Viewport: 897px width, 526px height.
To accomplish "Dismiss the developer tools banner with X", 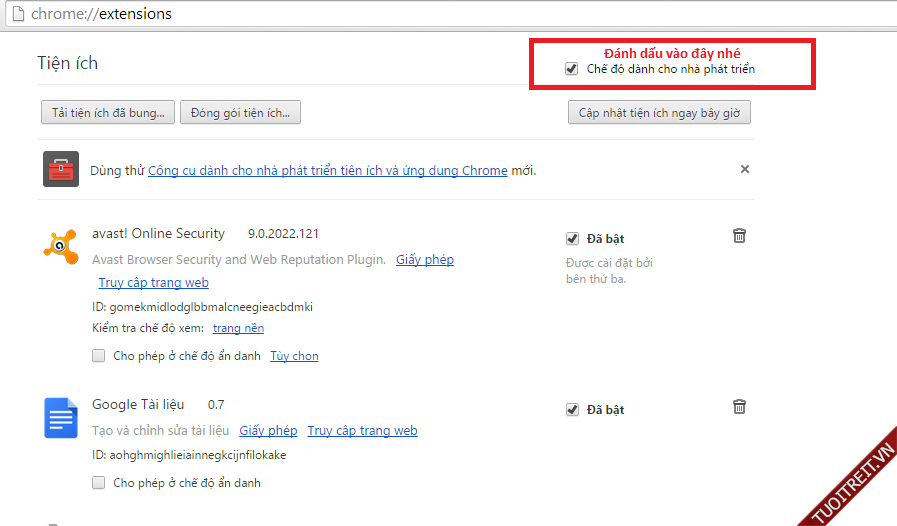I will tap(744, 169).
